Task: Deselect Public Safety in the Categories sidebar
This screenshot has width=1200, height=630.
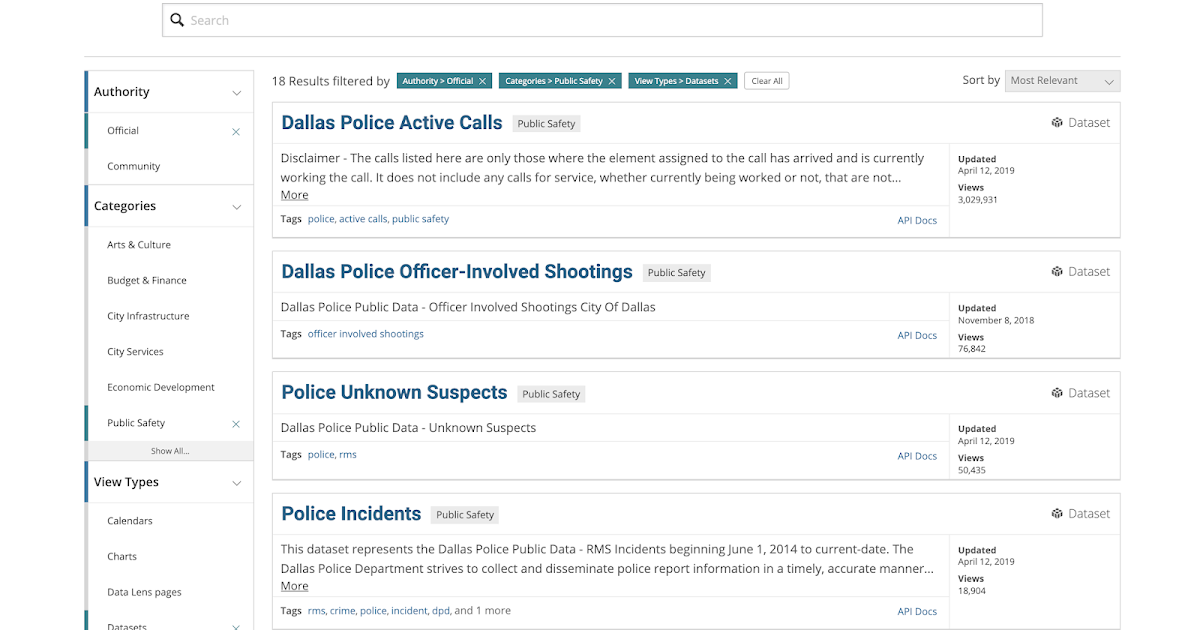Action: [236, 423]
